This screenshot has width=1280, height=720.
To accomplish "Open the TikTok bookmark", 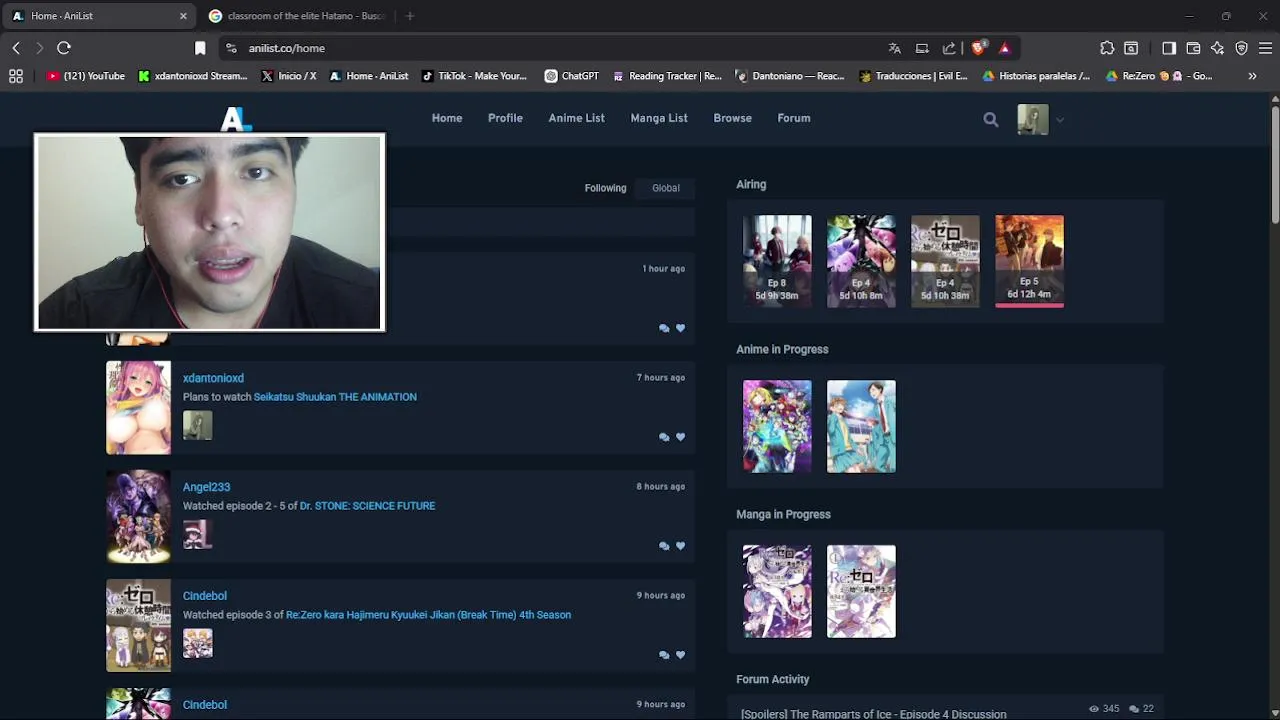I will [x=475, y=76].
